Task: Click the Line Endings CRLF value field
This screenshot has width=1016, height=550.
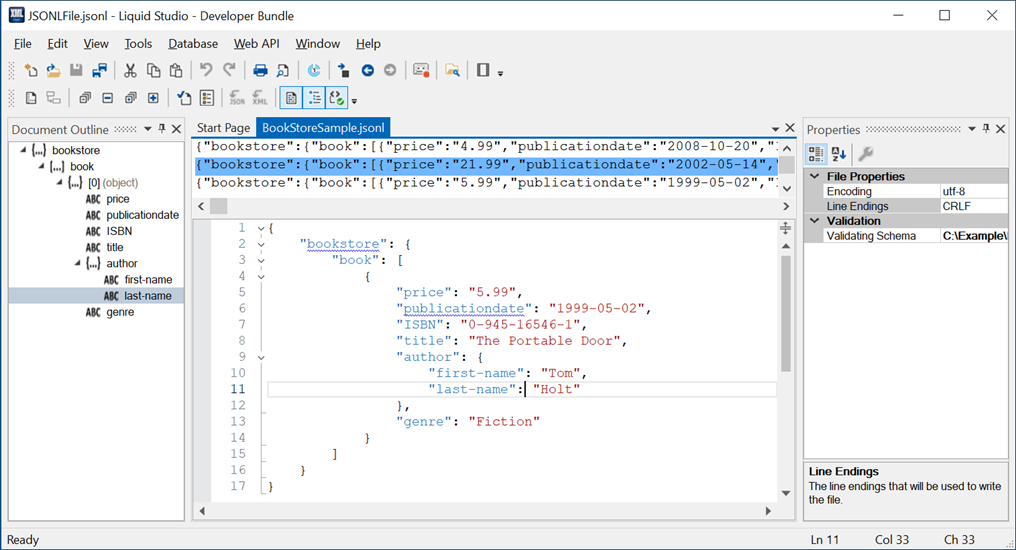Action: pyautogui.click(x=972, y=206)
